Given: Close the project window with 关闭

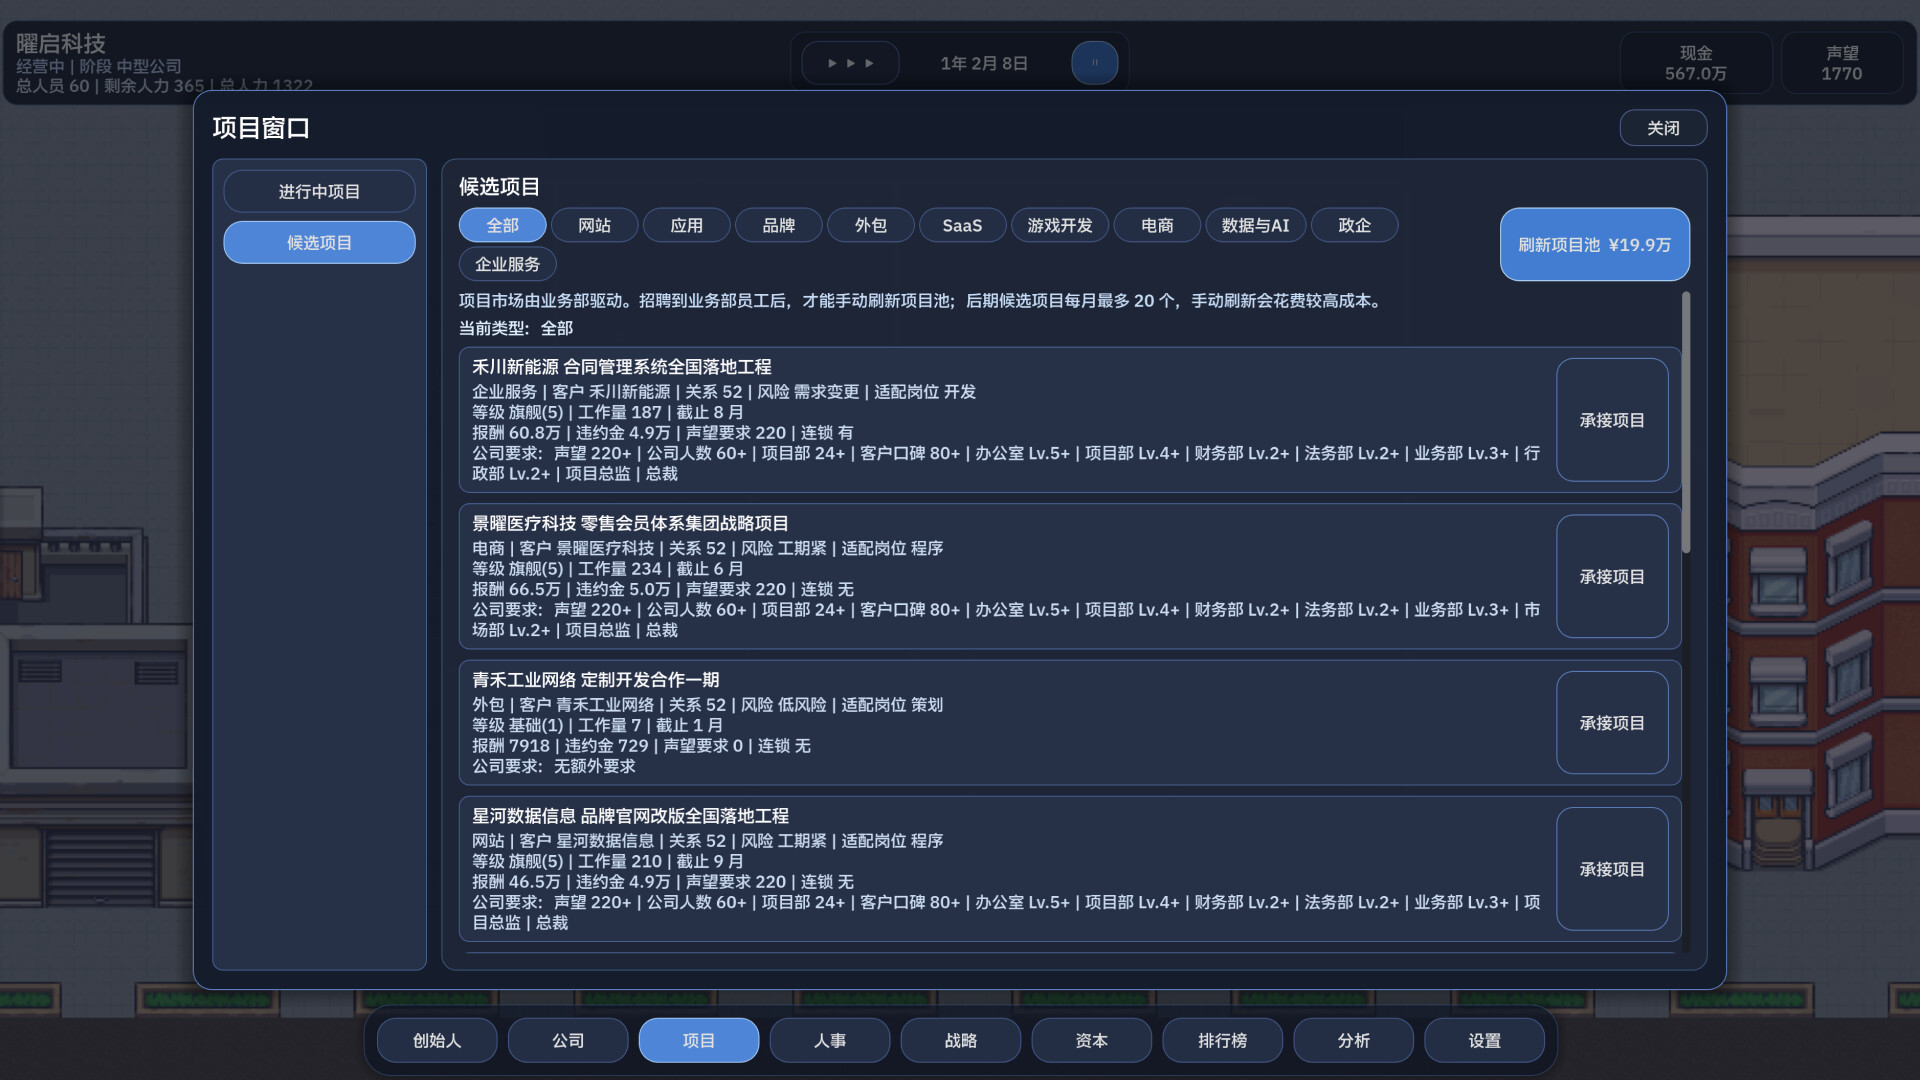Looking at the screenshot, I should tap(1662, 128).
